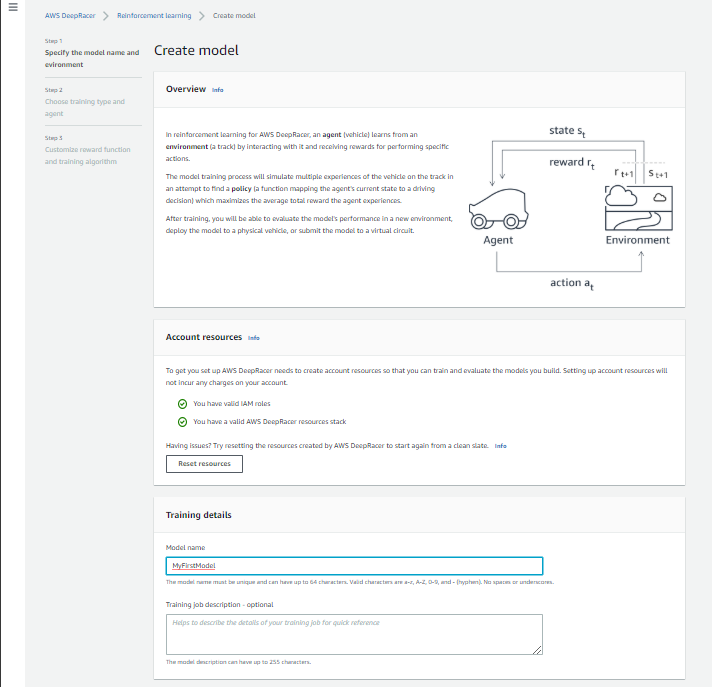Click the Training job description textarea

coord(354,634)
